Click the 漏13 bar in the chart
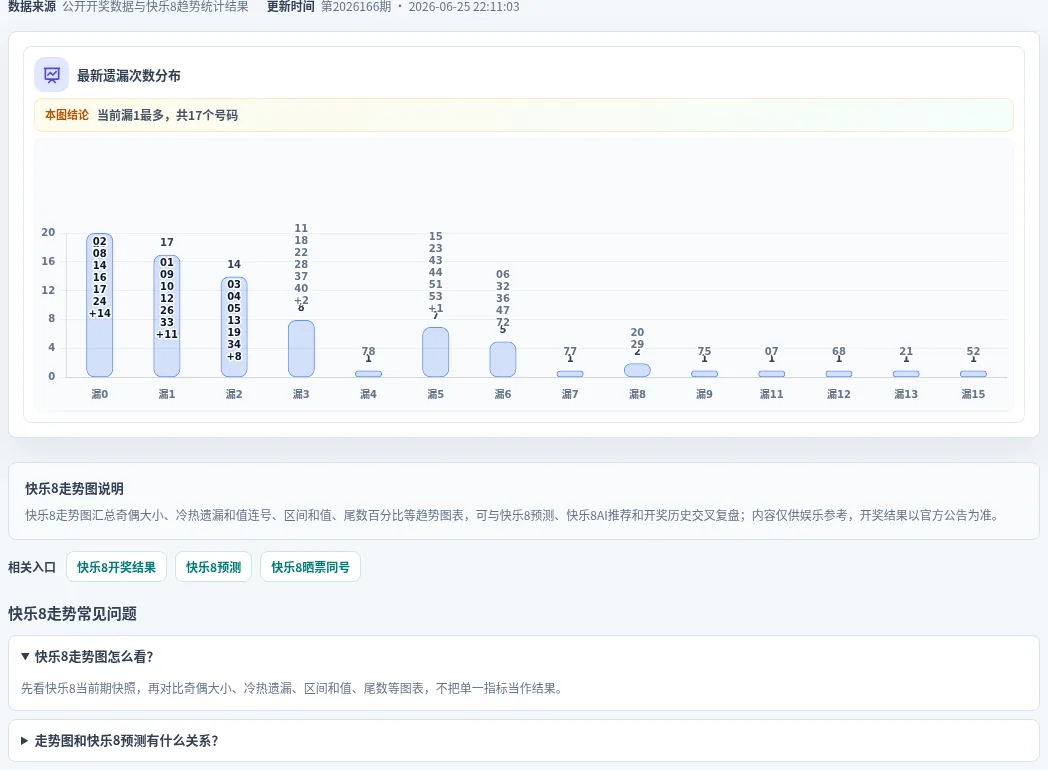Screen dimensions: 1048x770 (906, 374)
